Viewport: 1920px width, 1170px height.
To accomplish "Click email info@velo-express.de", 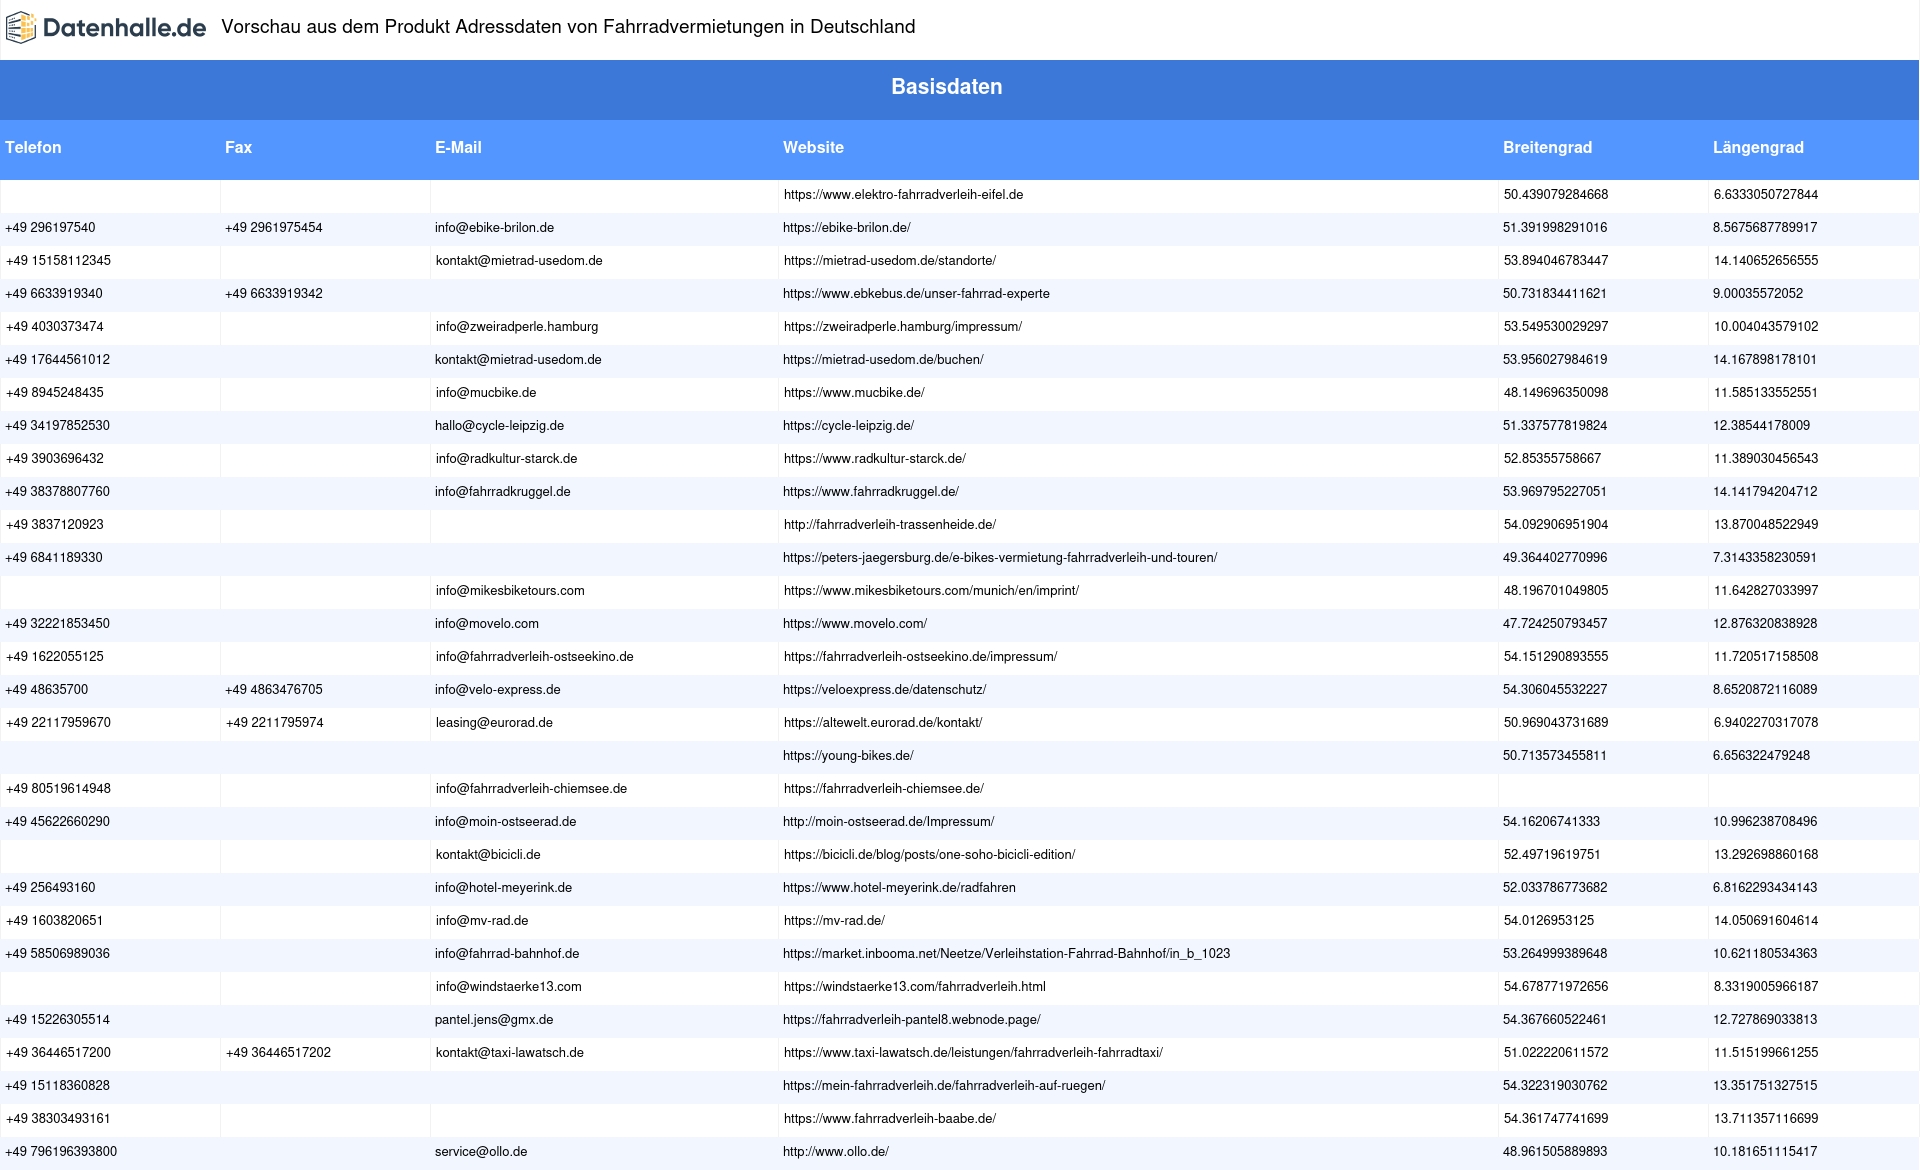I will click(497, 690).
